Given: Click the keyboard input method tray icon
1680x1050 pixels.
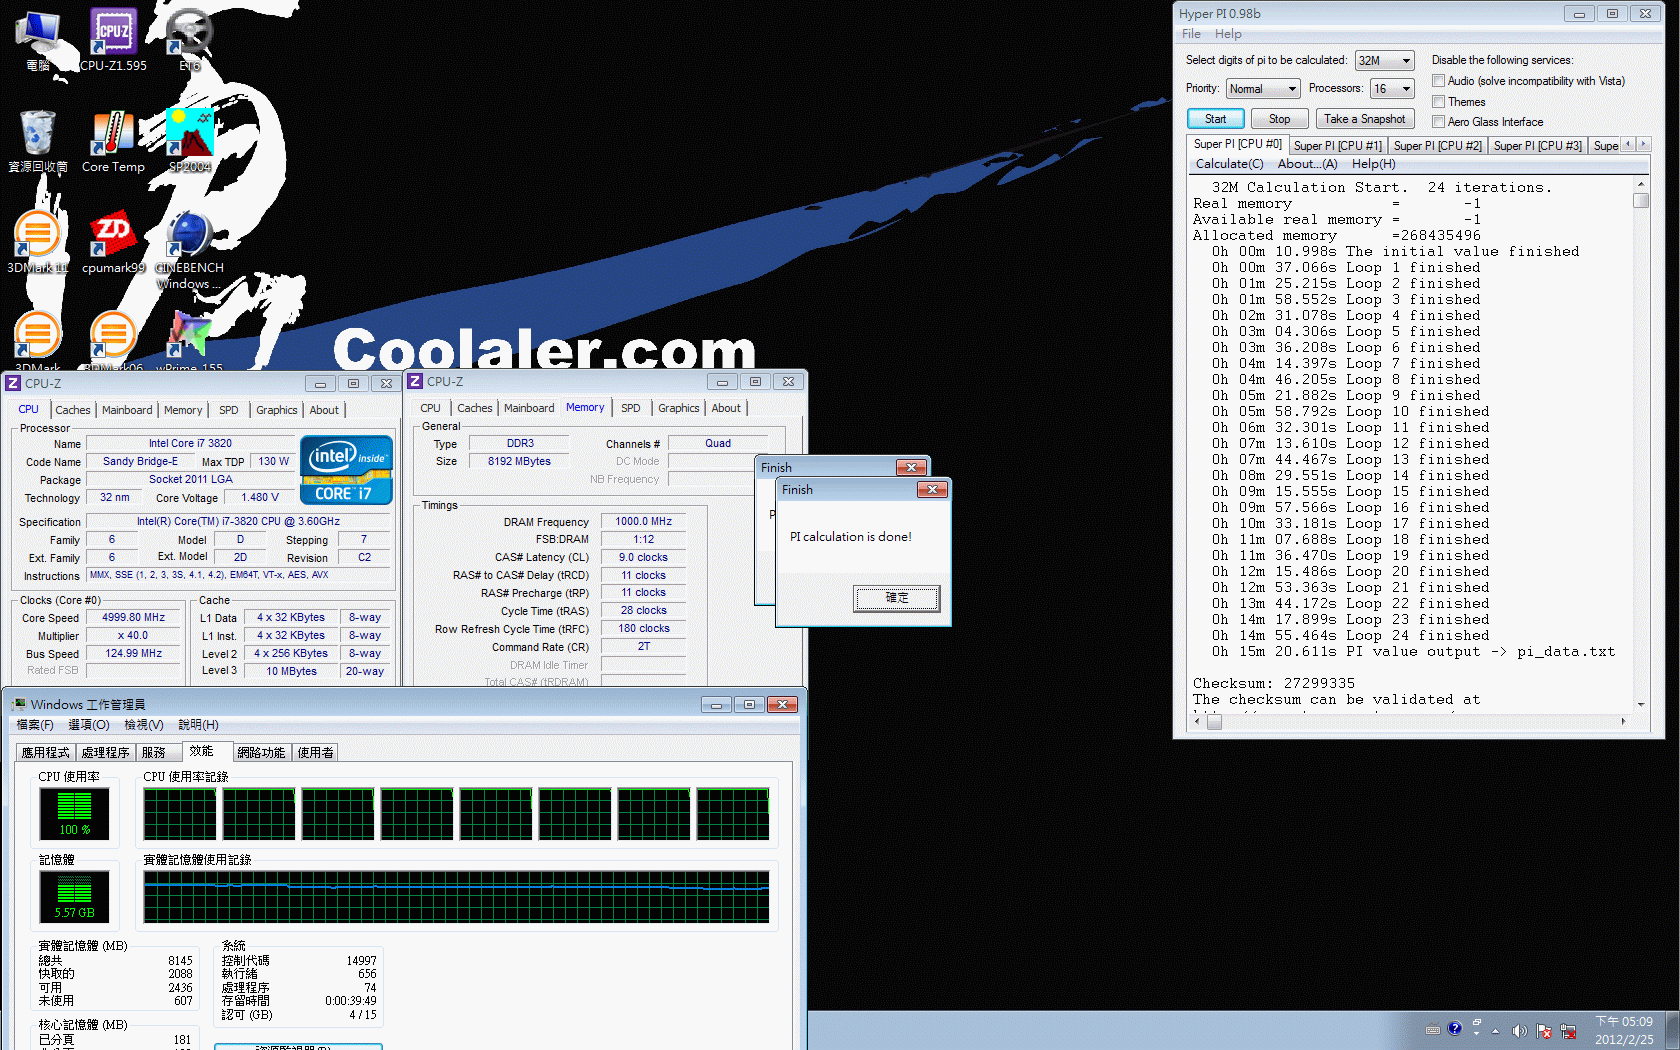Looking at the screenshot, I should (1433, 1029).
